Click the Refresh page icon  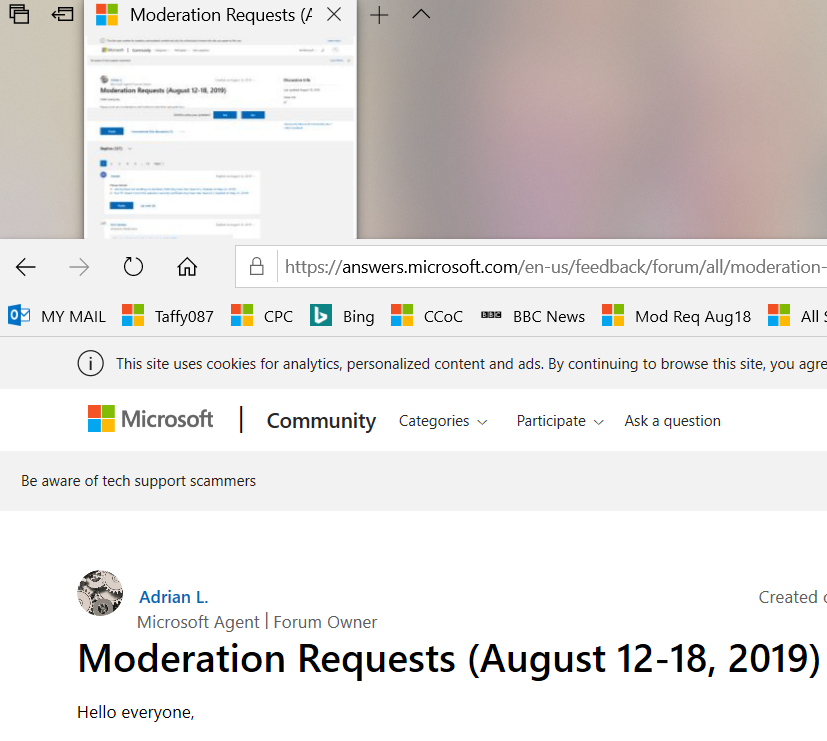click(x=133, y=267)
